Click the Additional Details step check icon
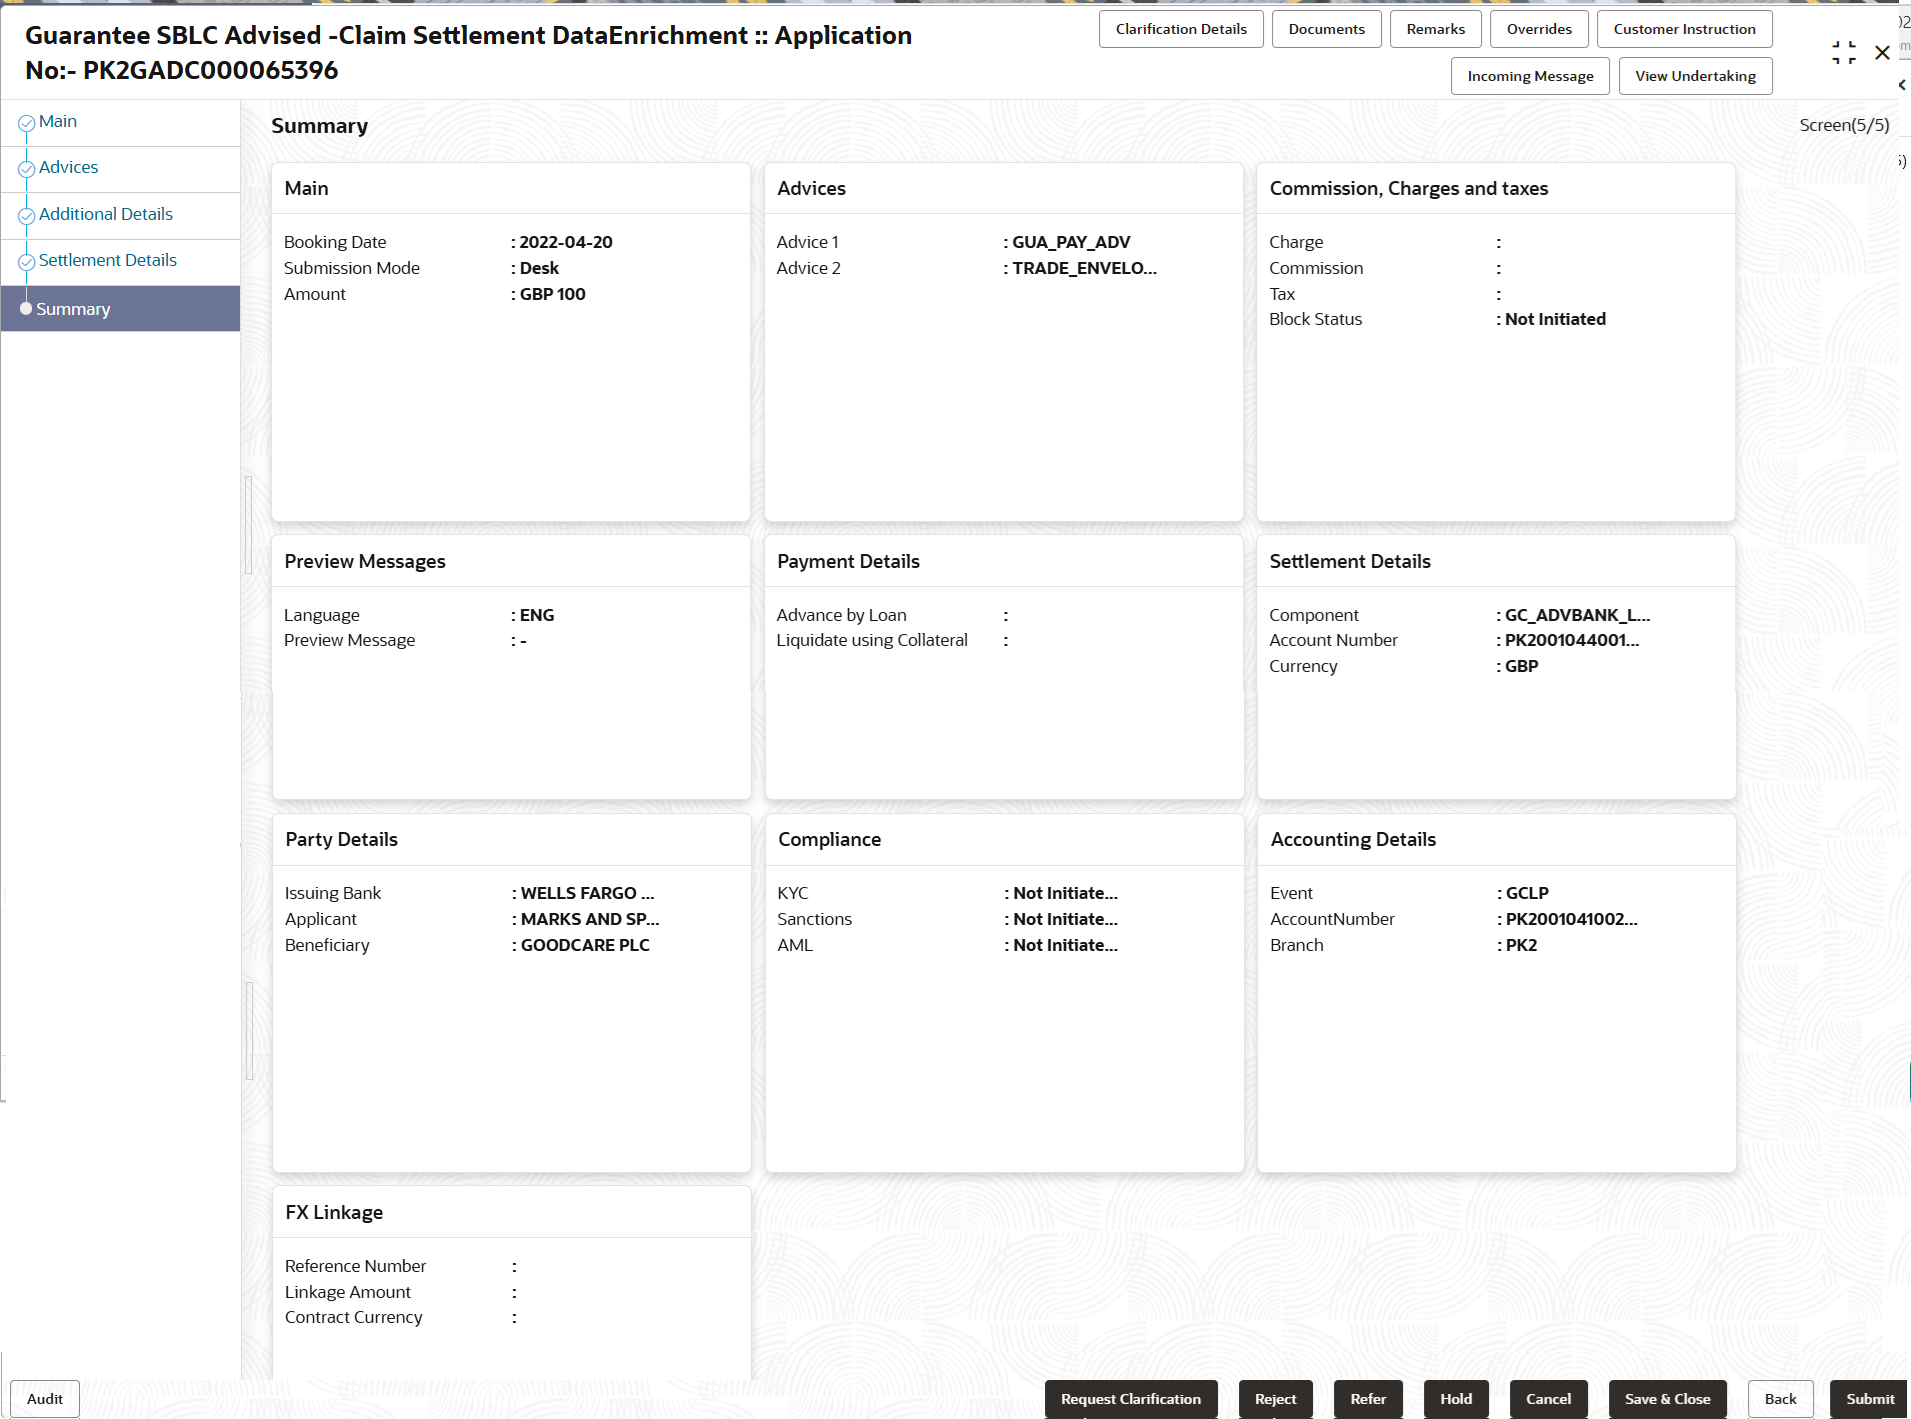 pyautogui.click(x=27, y=216)
